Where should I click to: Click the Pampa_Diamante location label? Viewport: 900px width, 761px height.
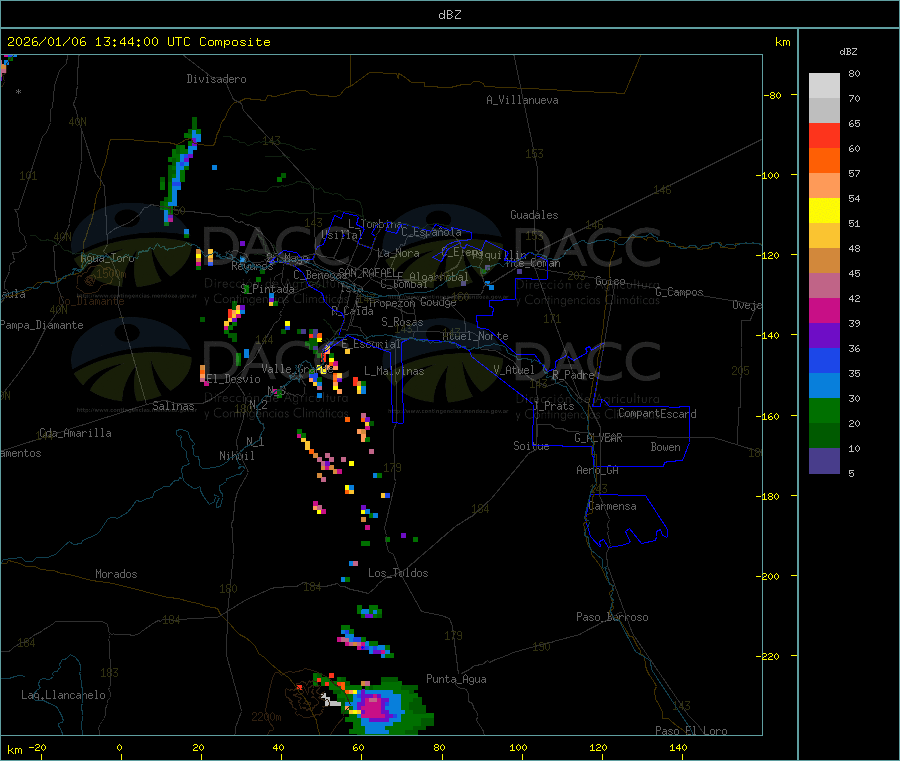click(42, 325)
